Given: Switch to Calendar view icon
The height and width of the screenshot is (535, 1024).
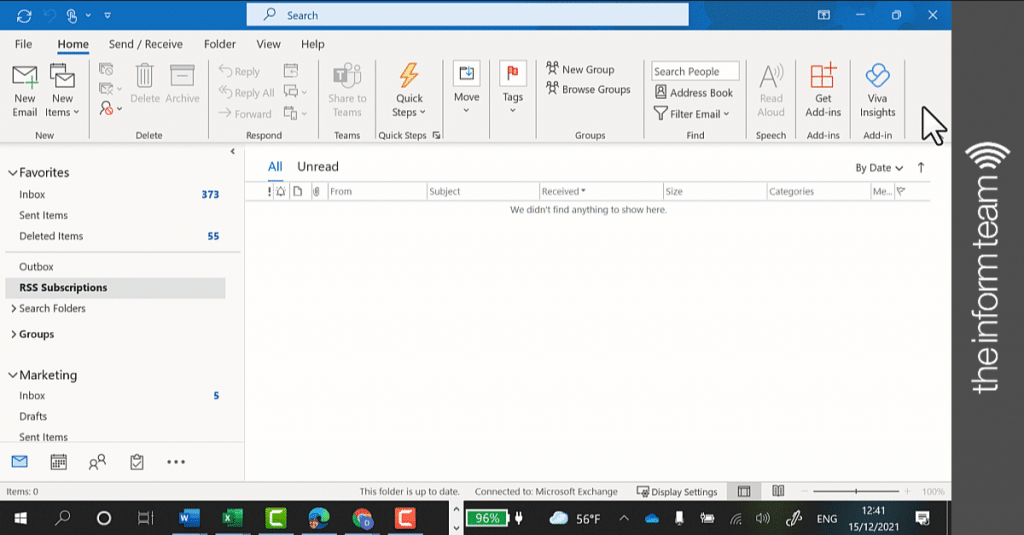Looking at the screenshot, I should click(59, 462).
